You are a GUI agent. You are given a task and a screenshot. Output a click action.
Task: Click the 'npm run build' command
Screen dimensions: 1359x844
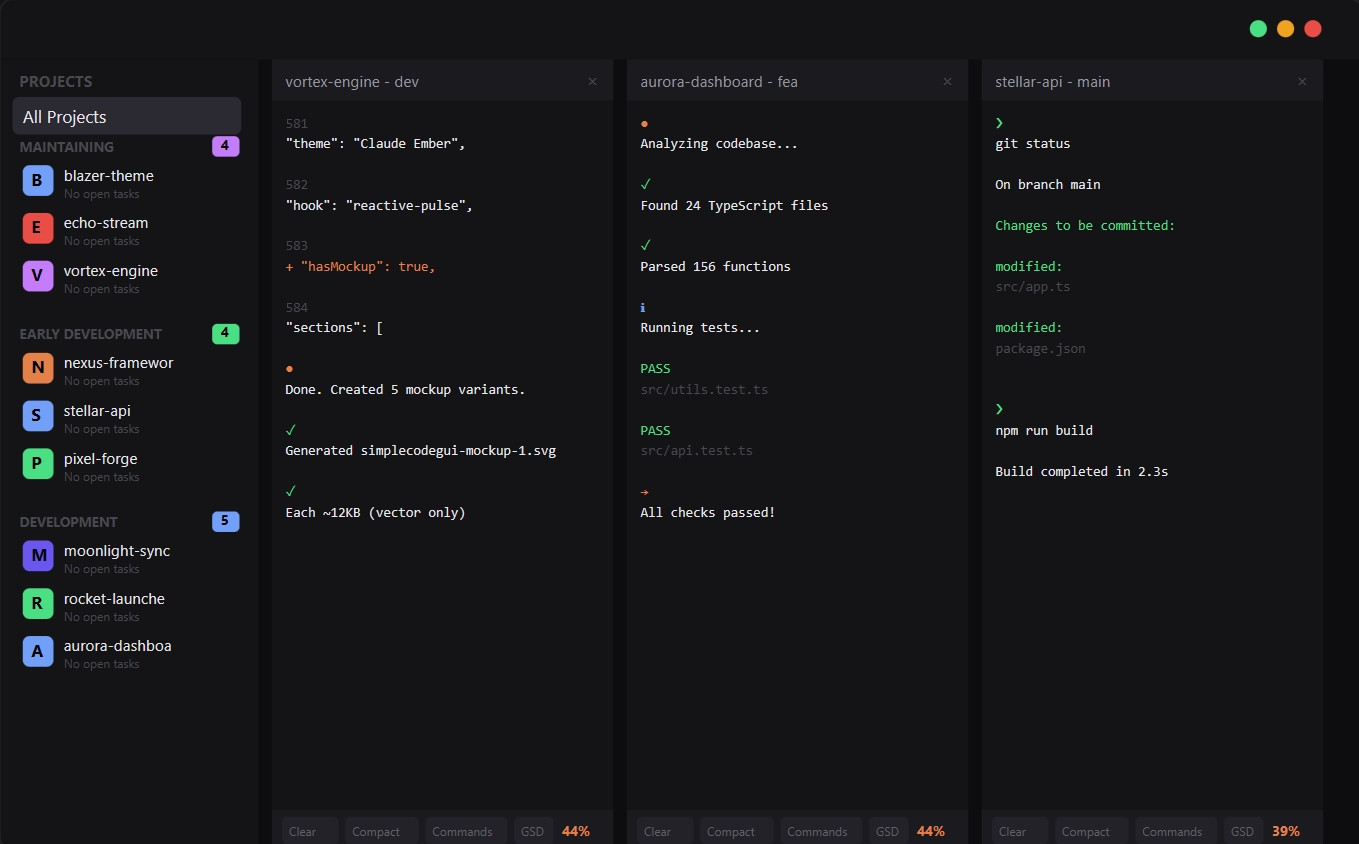[1044, 430]
